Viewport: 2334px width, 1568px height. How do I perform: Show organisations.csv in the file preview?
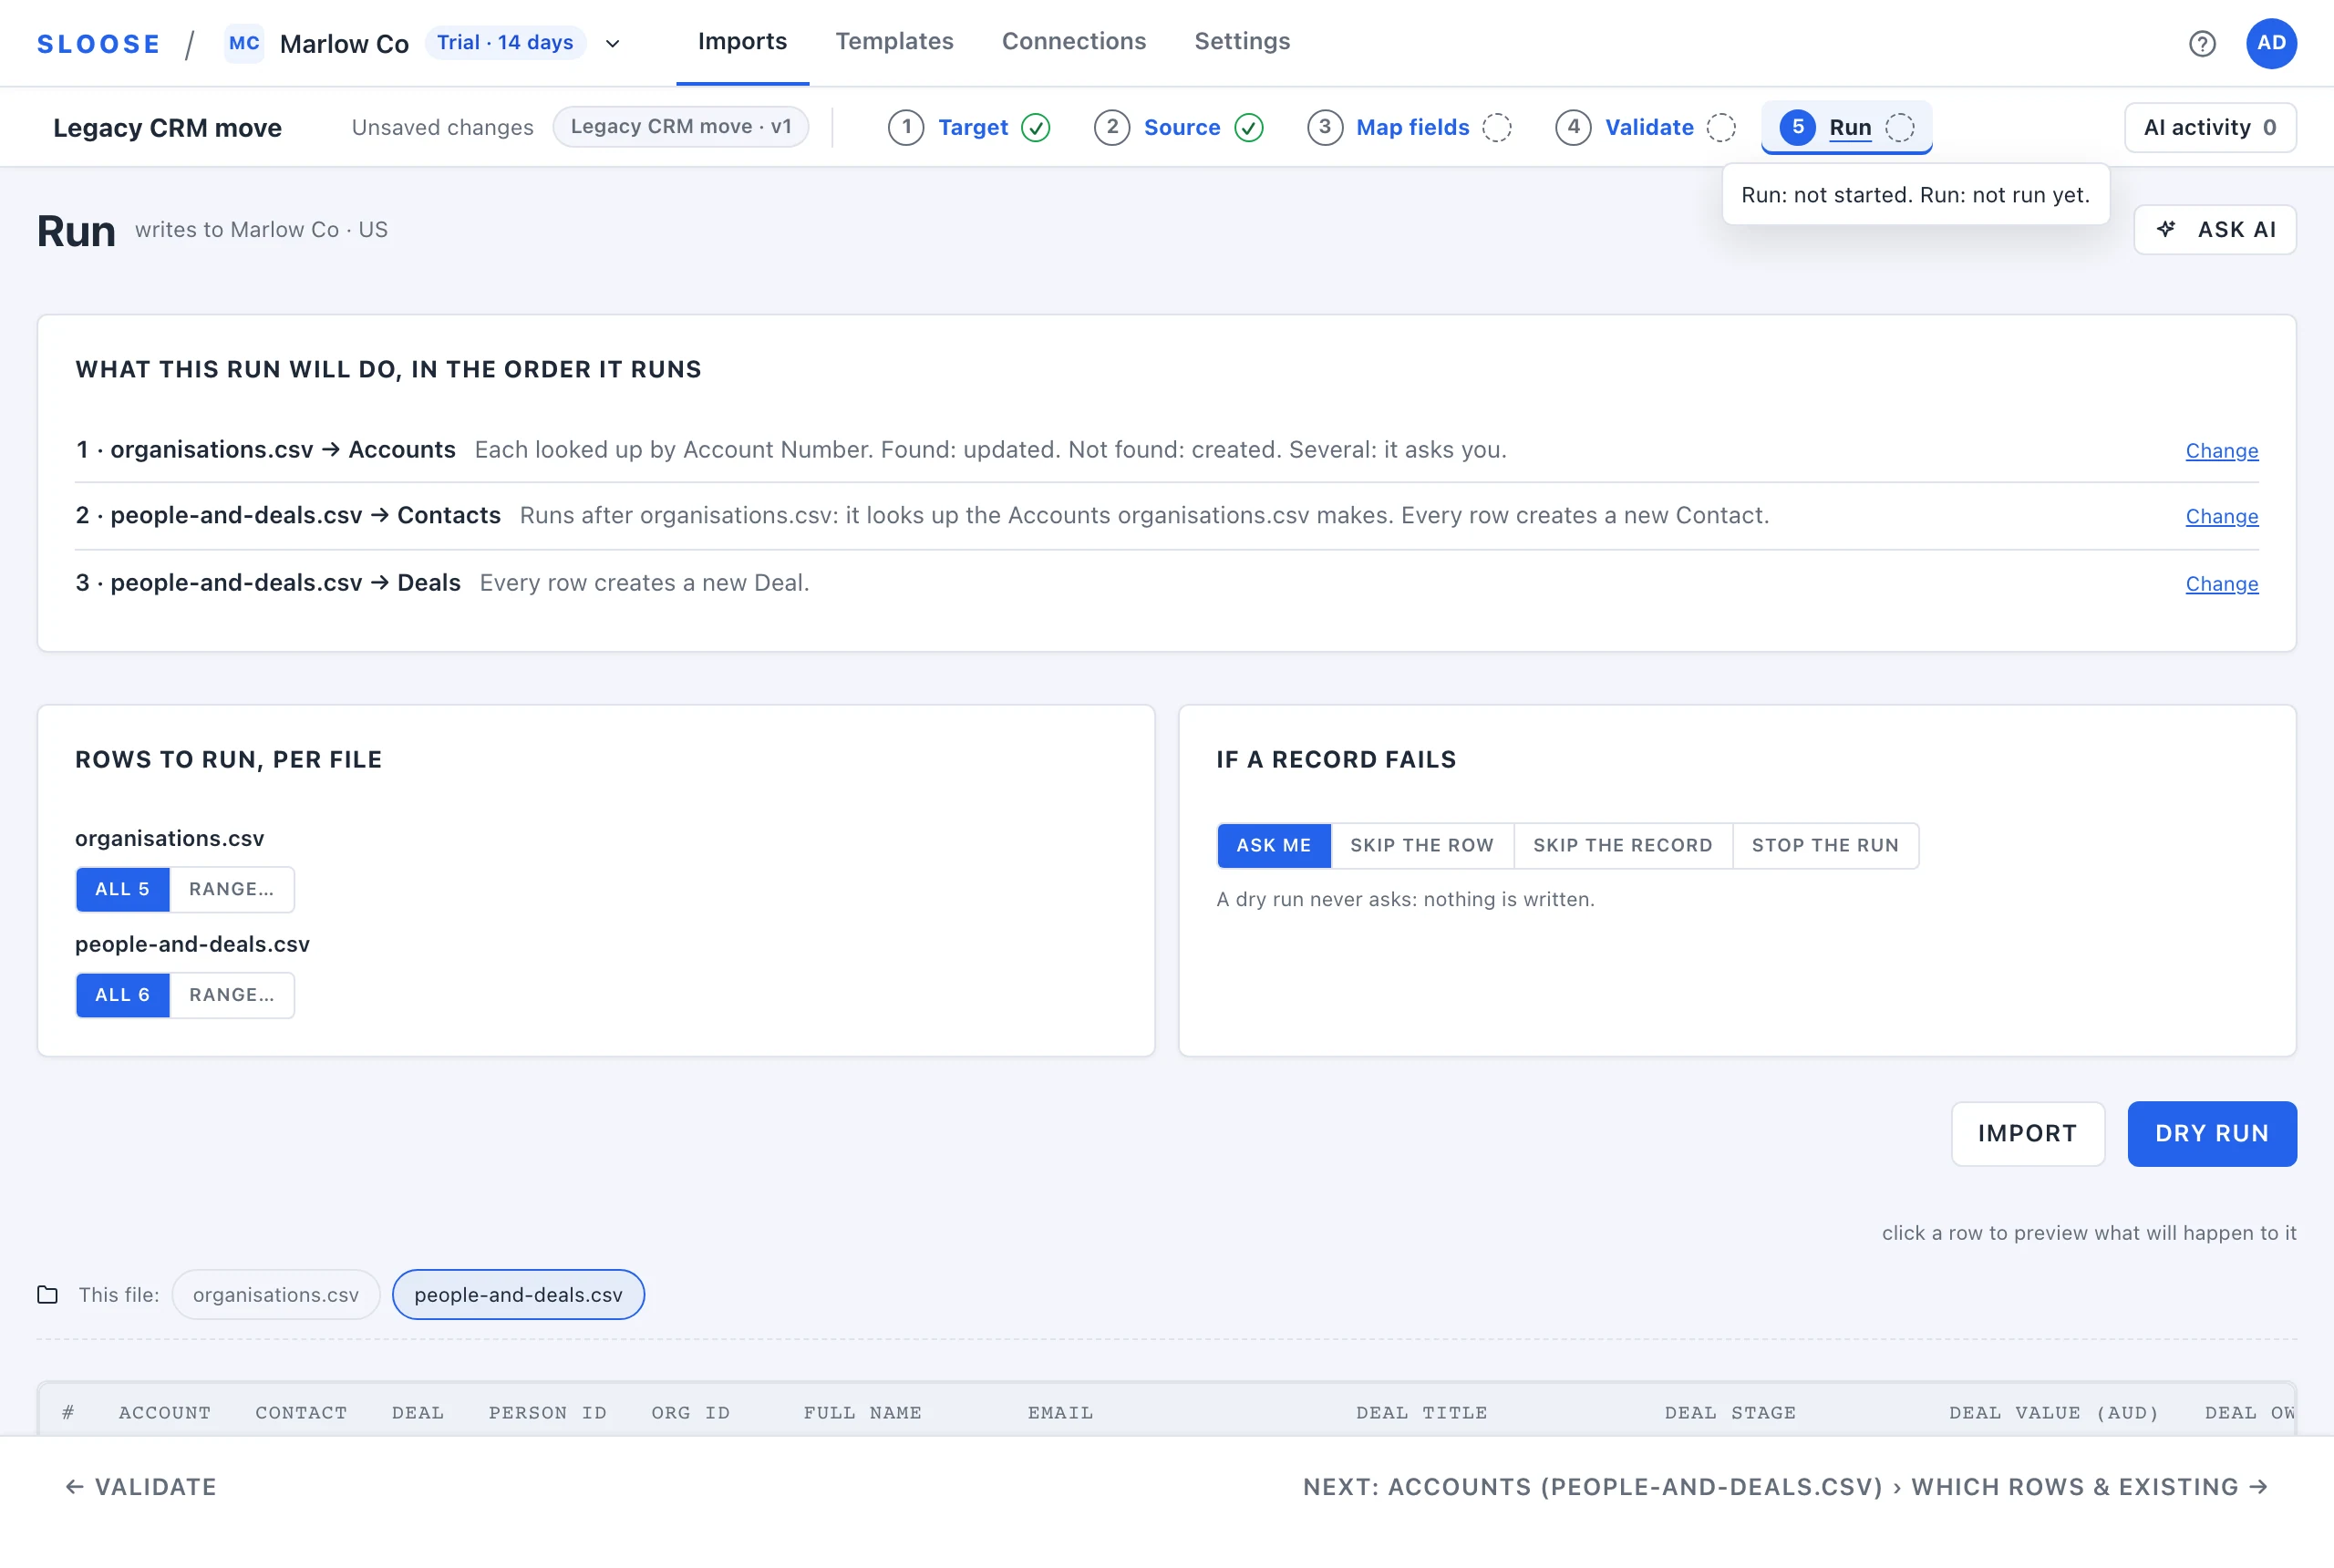click(276, 1294)
